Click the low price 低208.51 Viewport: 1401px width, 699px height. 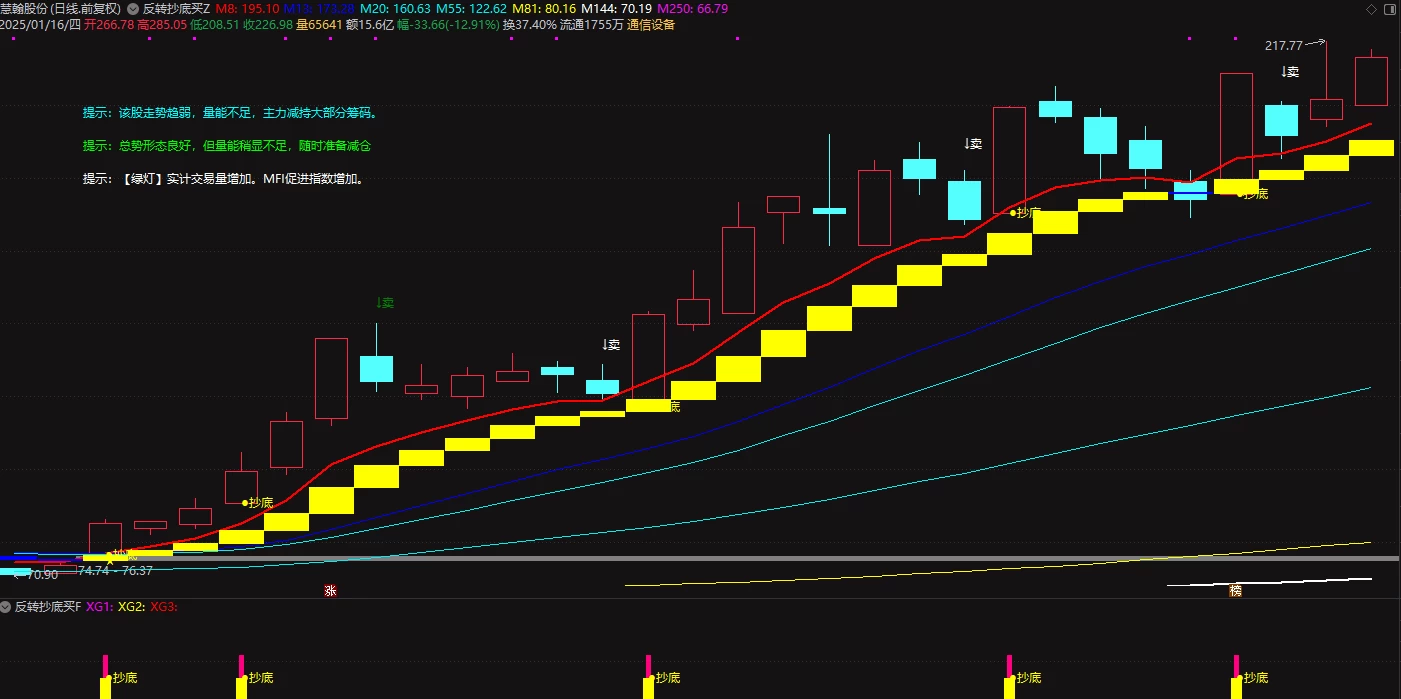coord(214,24)
